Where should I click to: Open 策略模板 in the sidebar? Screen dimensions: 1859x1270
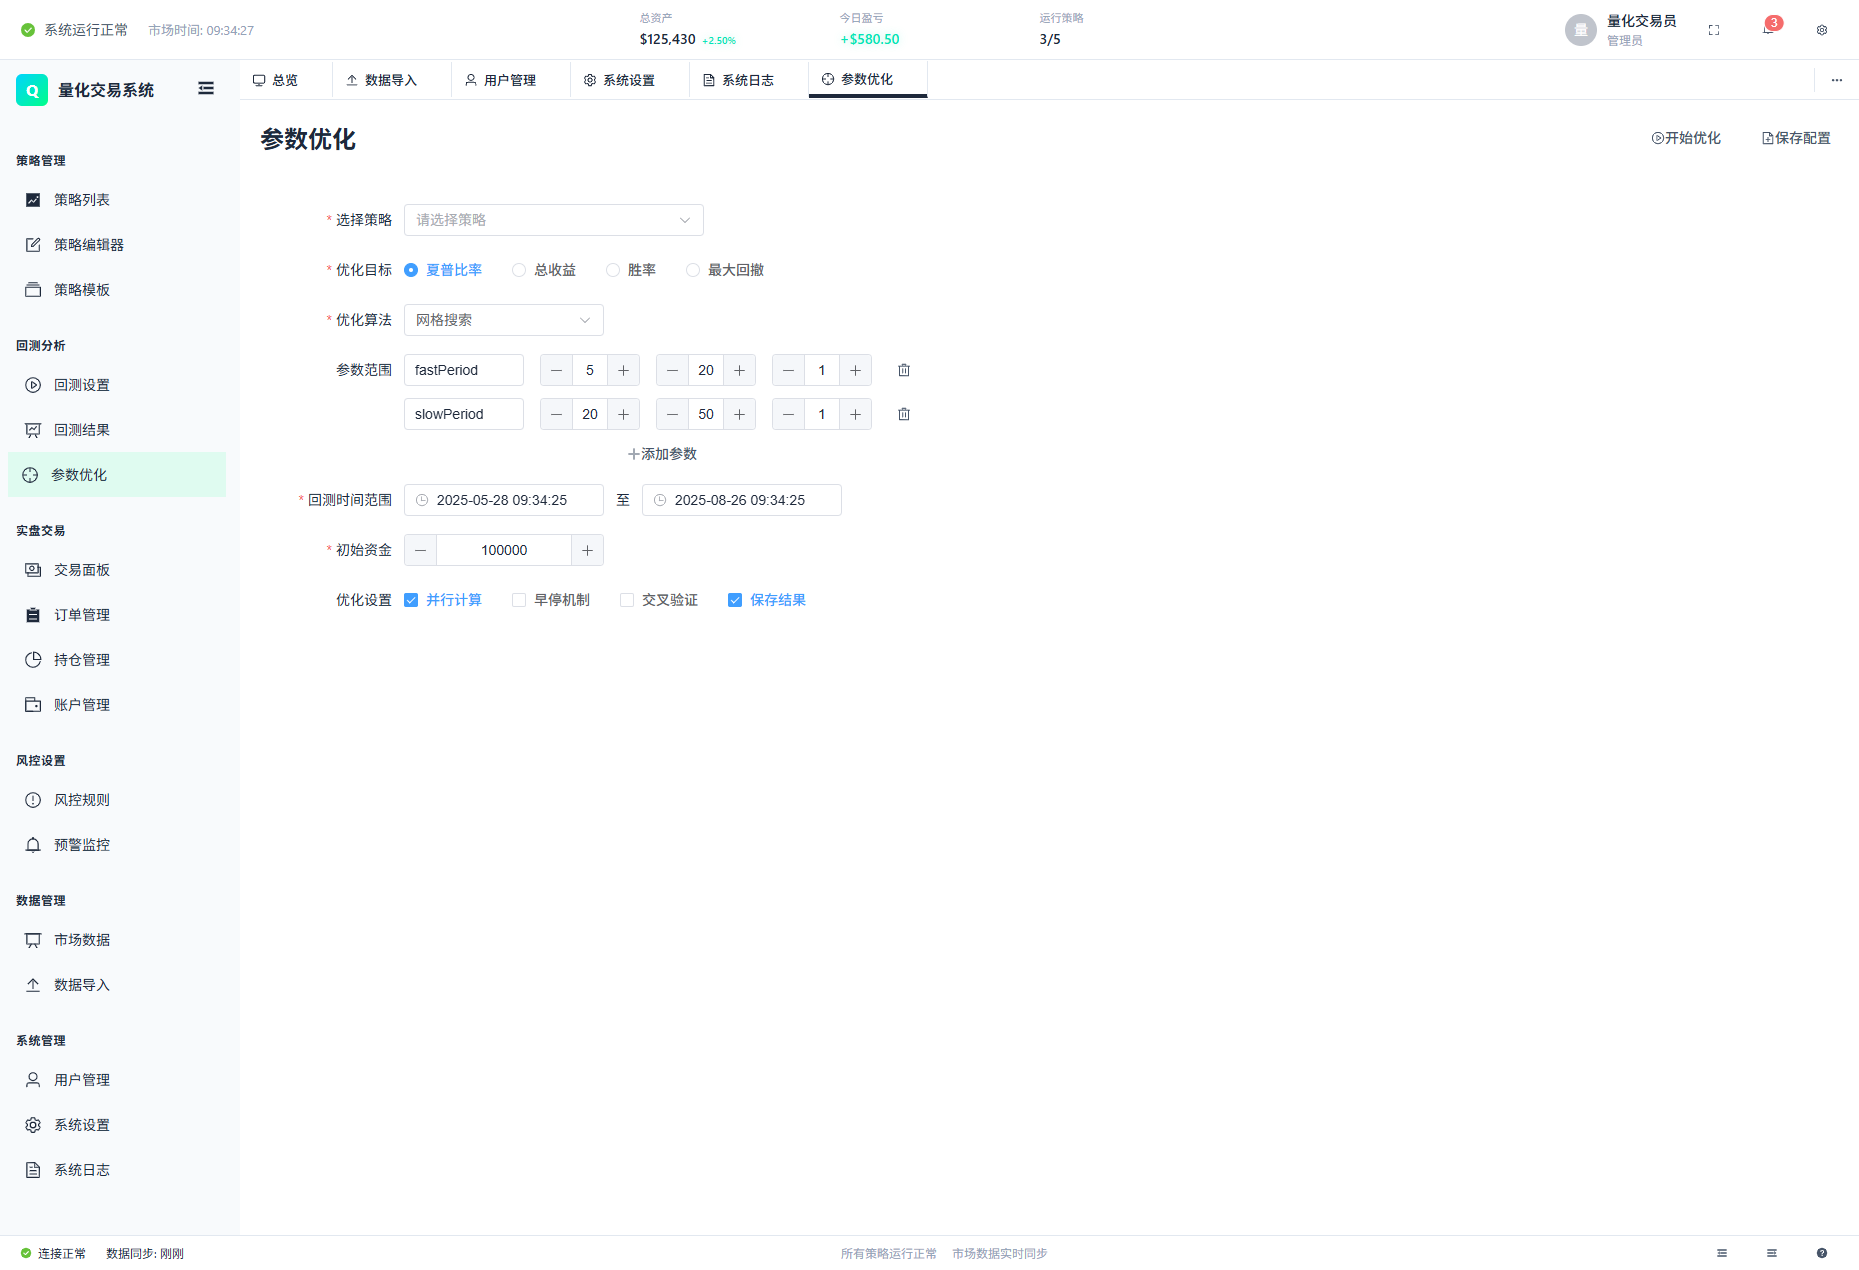click(117, 290)
